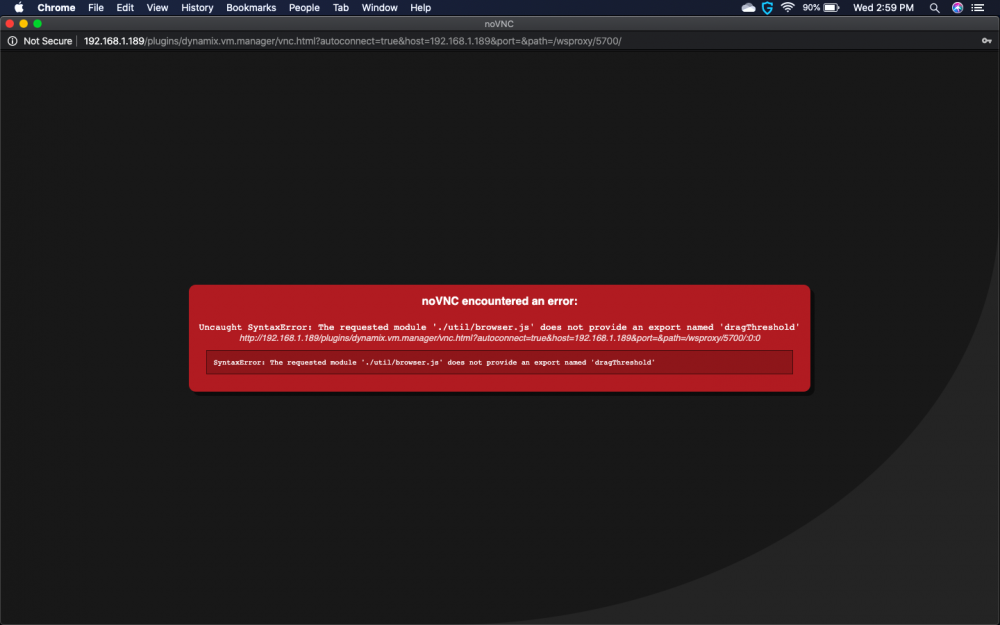Click the cloud icon in menu bar
This screenshot has height=625, width=1000.
(x=749, y=8)
